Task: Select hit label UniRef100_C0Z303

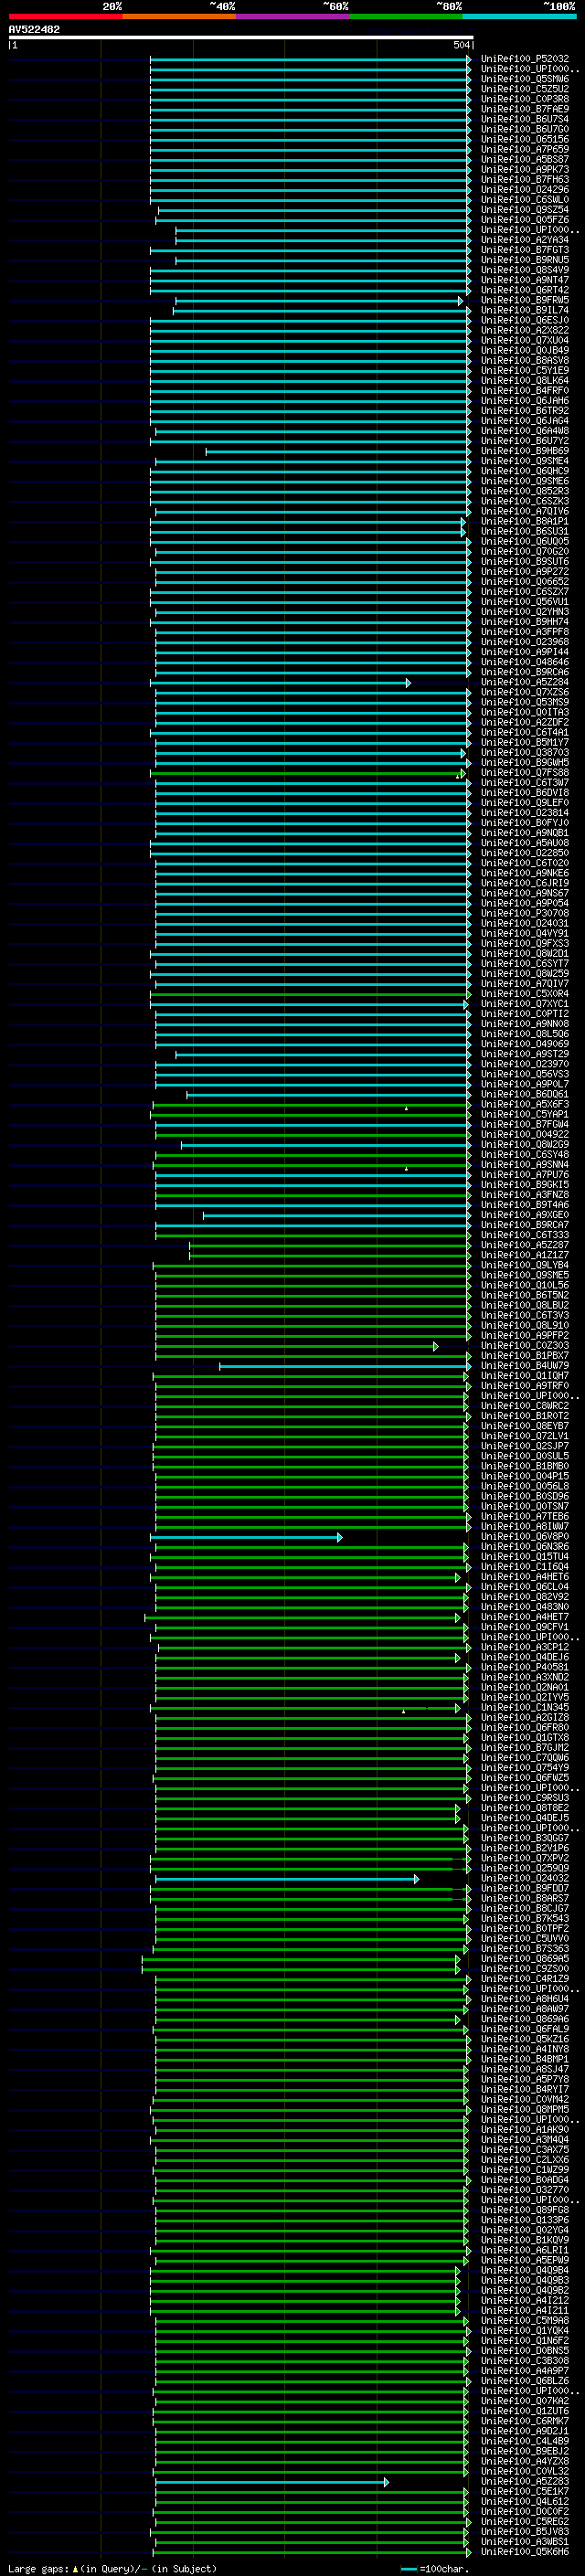Action: (x=525, y=1345)
